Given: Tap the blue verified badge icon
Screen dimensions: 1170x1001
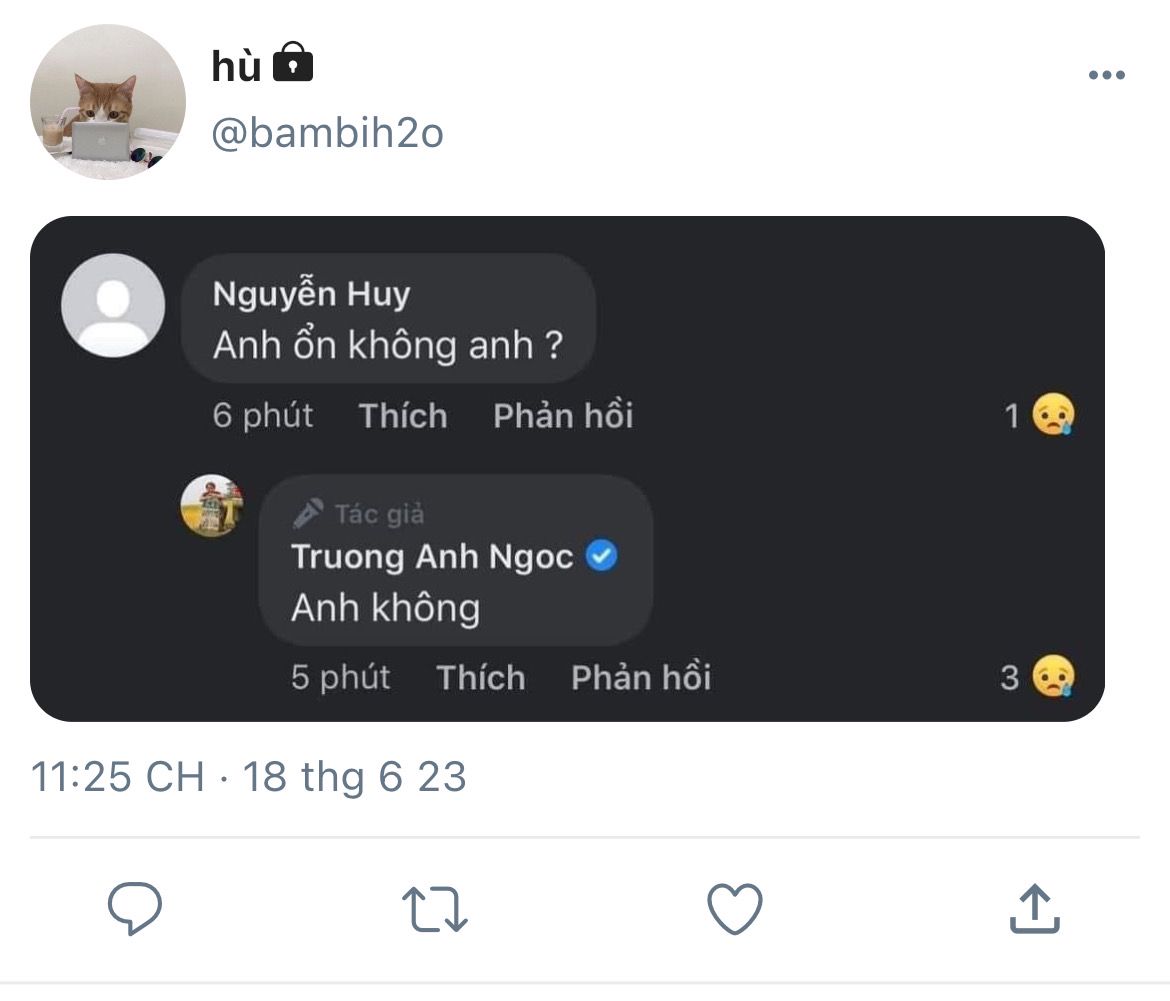Looking at the screenshot, I should click(601, 557).
